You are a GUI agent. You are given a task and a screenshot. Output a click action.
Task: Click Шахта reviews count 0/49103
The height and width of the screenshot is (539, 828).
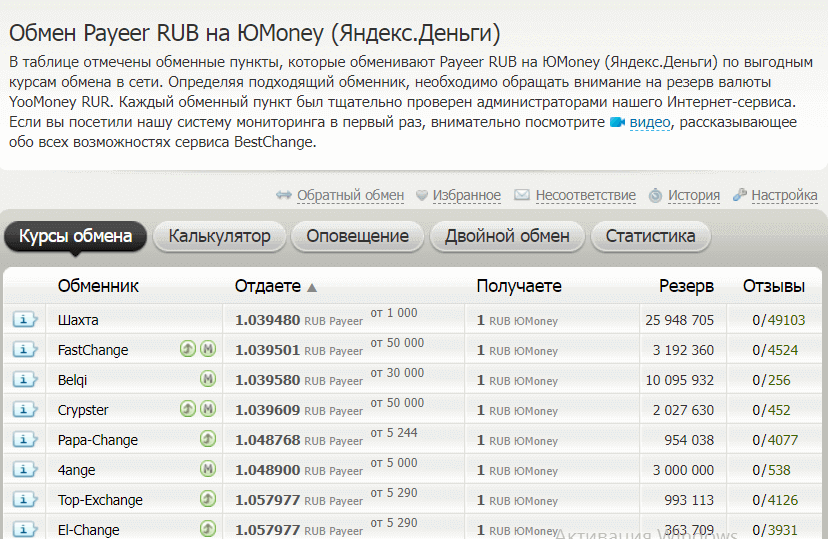[779, 320]
